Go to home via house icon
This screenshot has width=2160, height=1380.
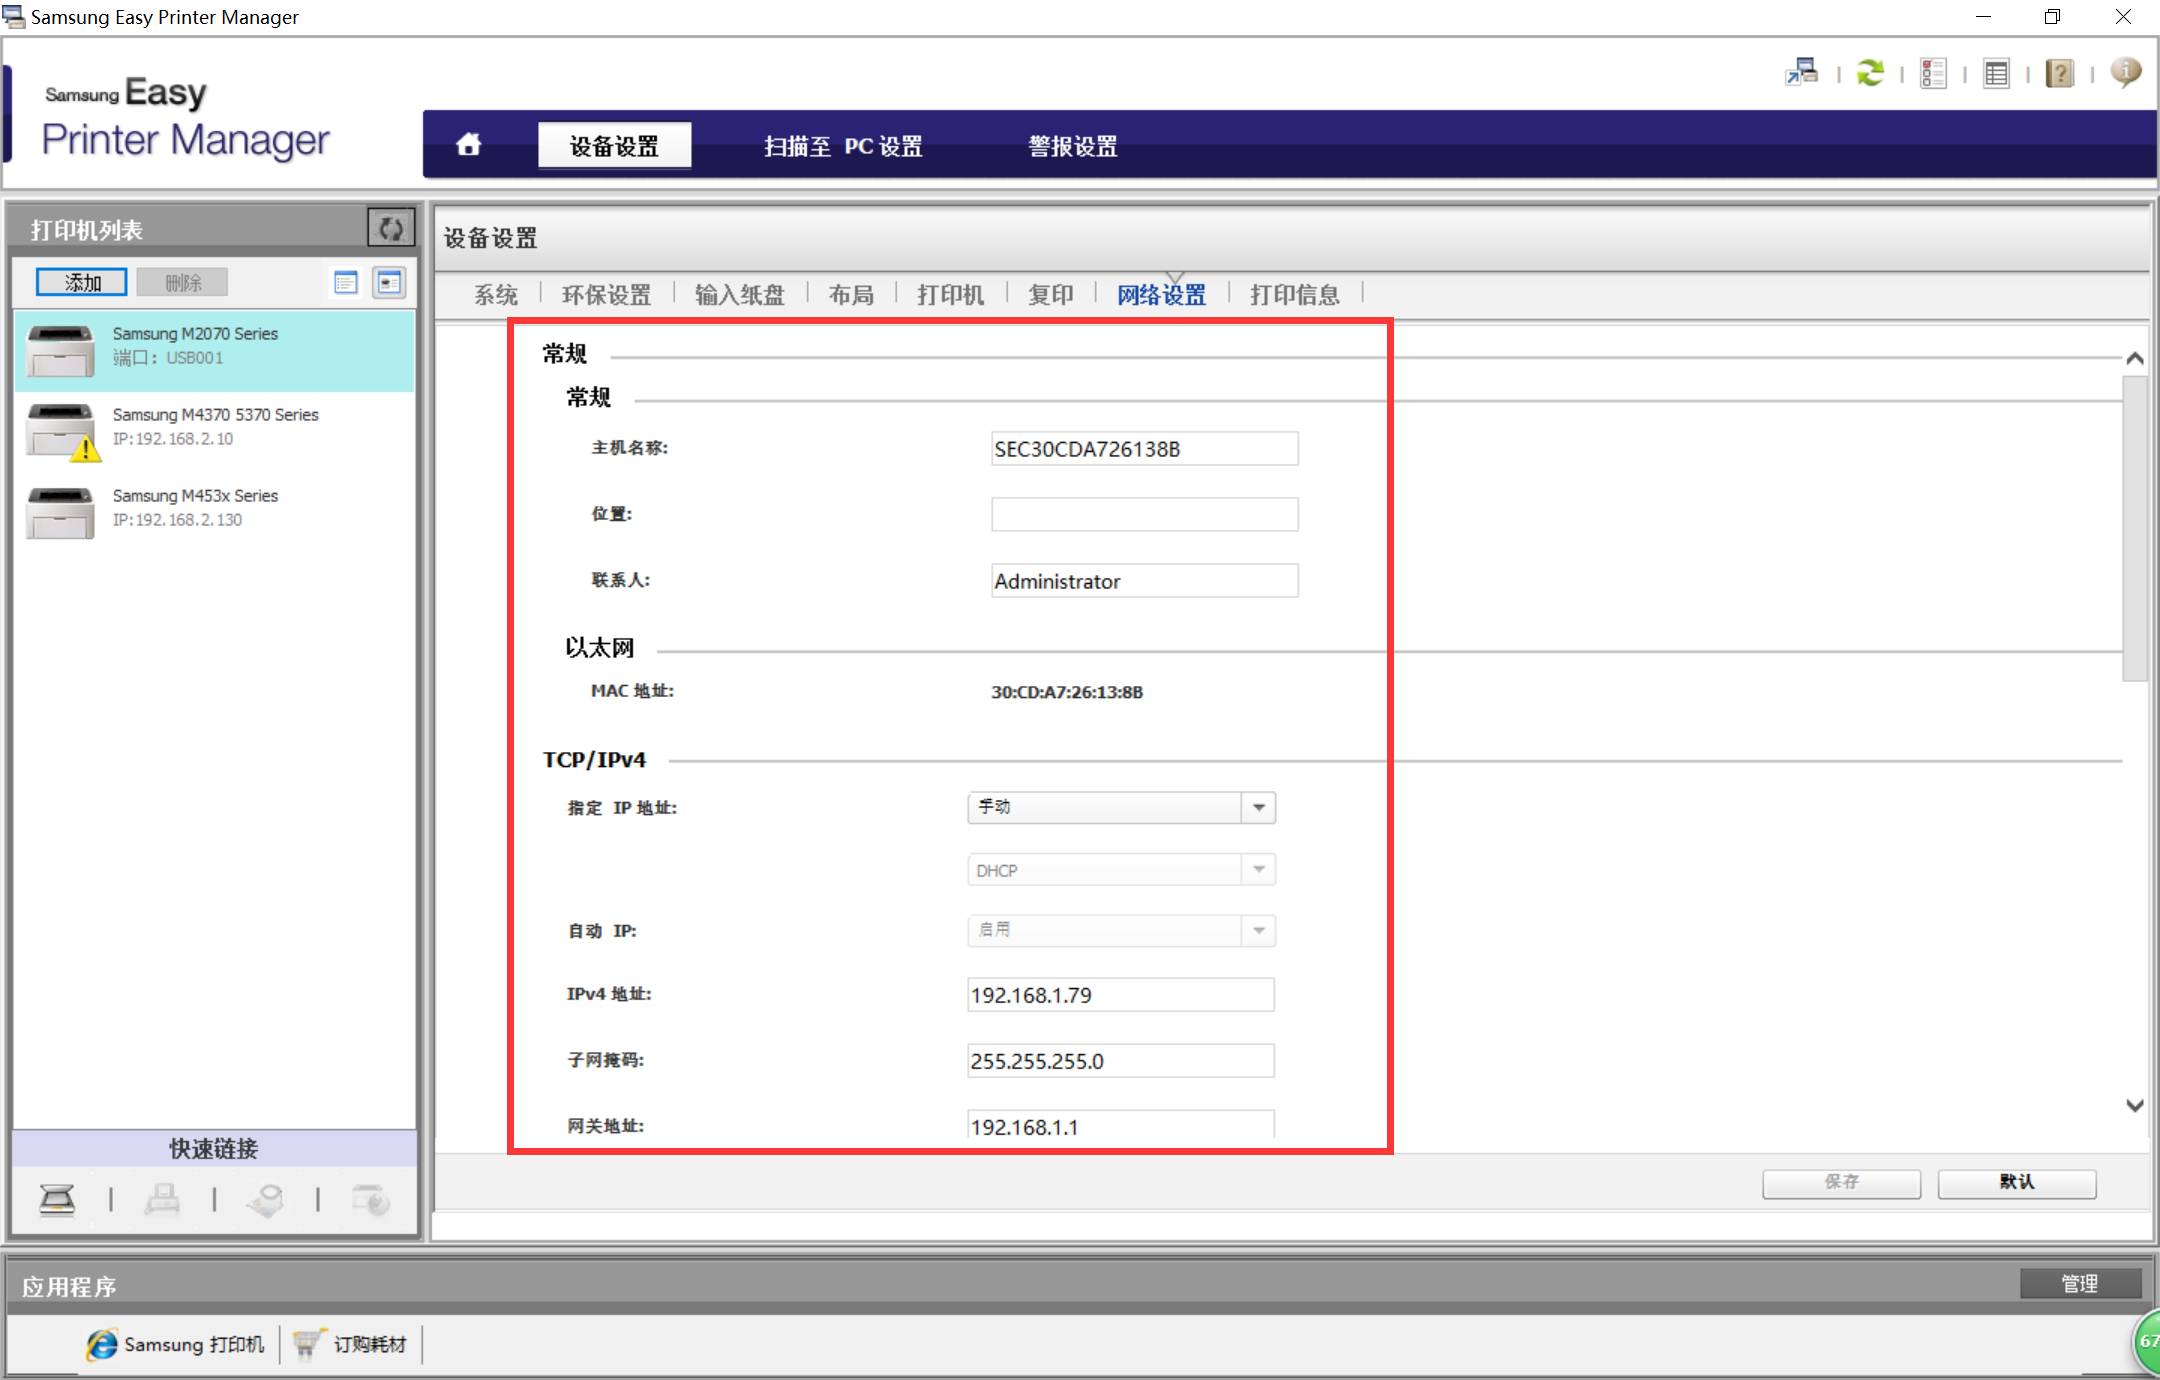[468, 145]
